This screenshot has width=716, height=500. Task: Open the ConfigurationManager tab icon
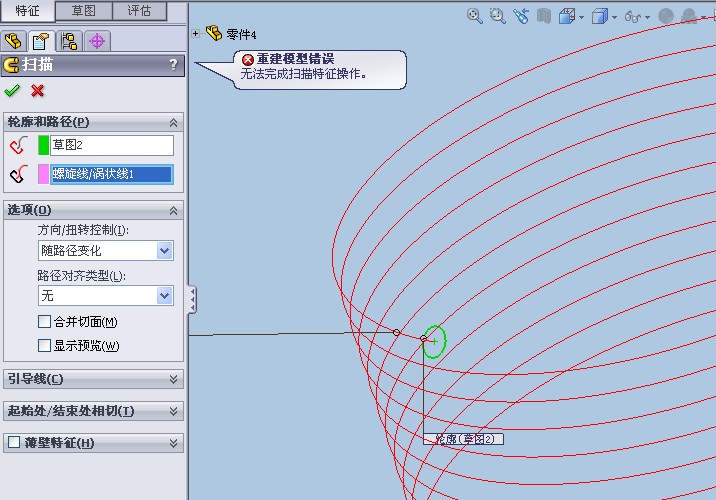69,42
